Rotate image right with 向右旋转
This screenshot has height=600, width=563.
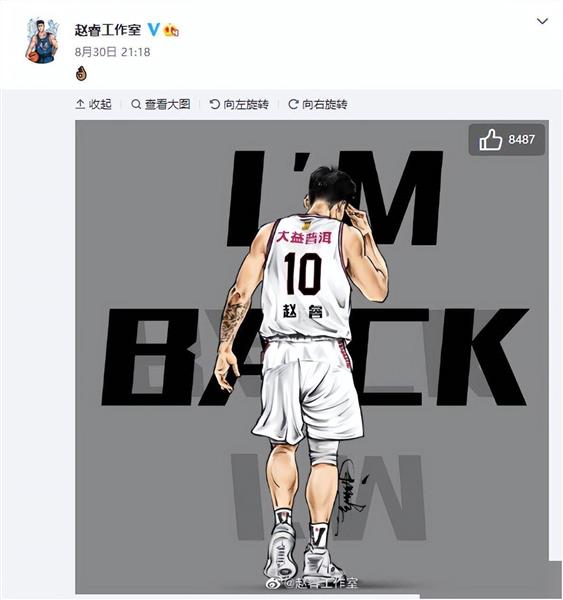[x=318, y=104]
